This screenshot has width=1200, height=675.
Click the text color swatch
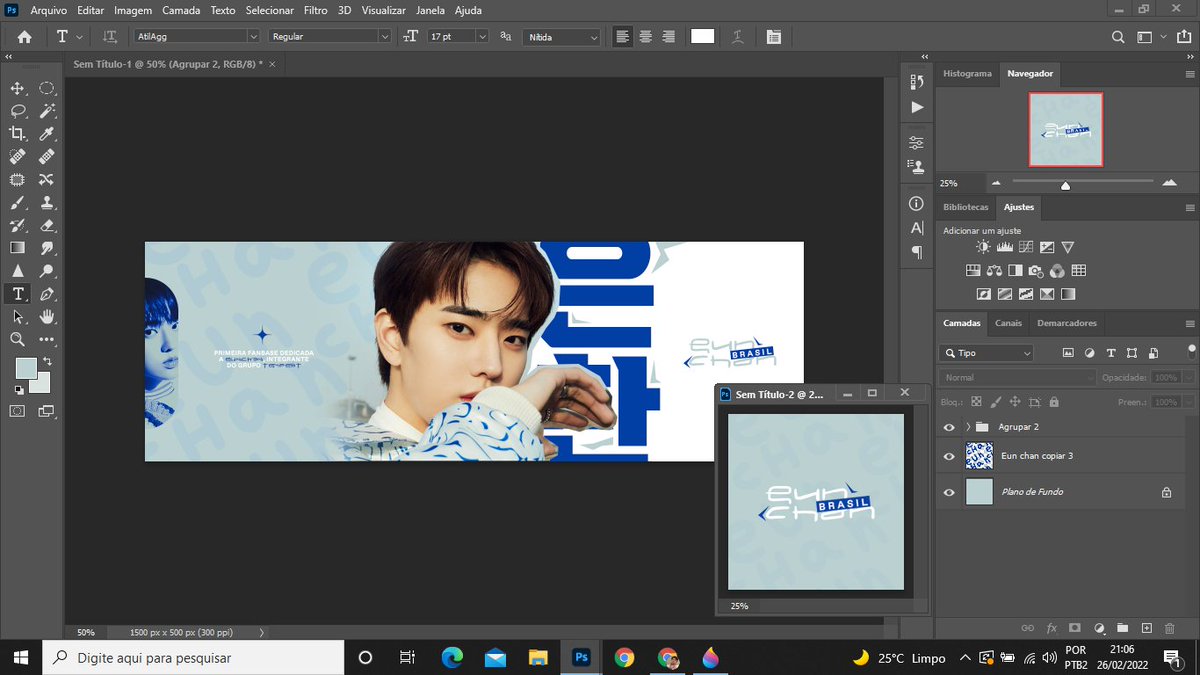[702, 36]
